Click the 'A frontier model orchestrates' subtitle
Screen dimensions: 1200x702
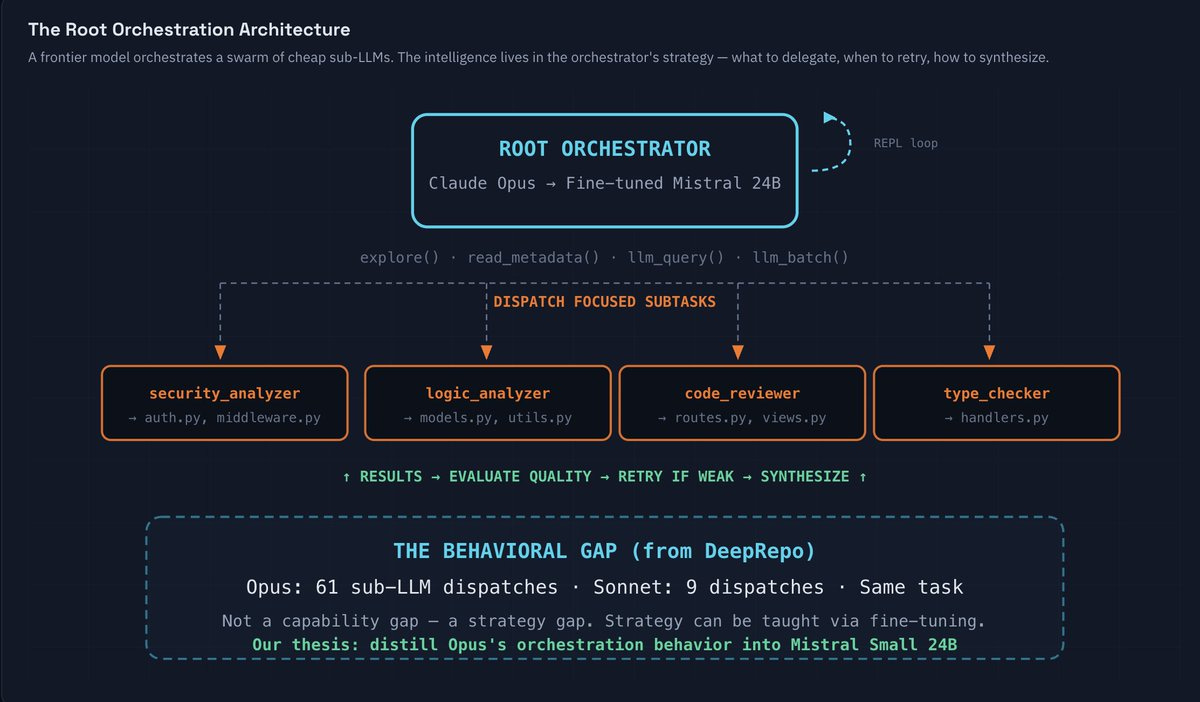[538, 58]
